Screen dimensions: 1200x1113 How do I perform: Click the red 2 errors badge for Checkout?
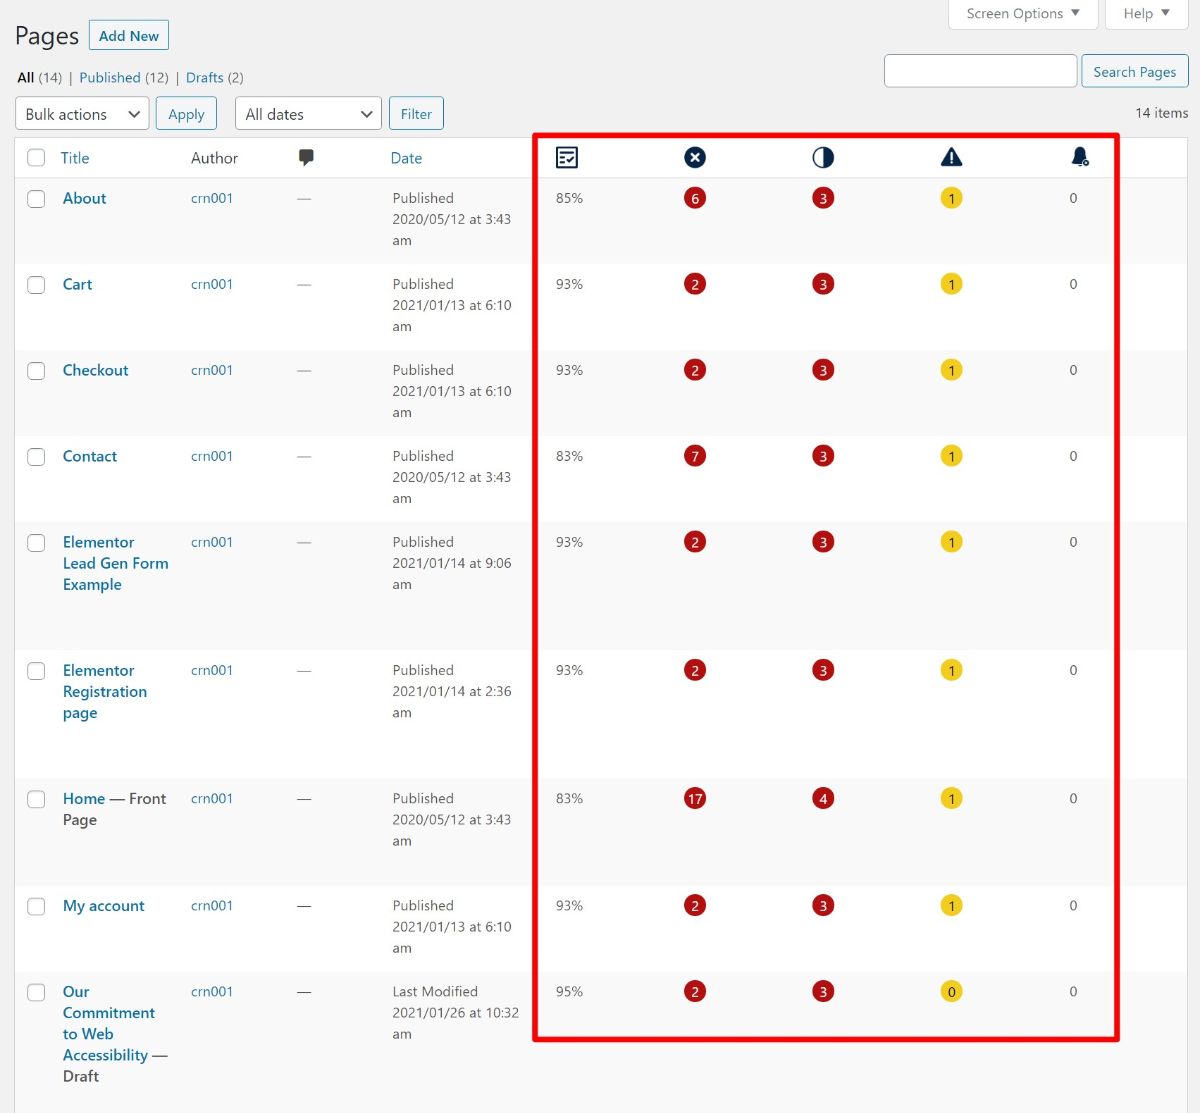pyautogui.click(x=695, y=370)
